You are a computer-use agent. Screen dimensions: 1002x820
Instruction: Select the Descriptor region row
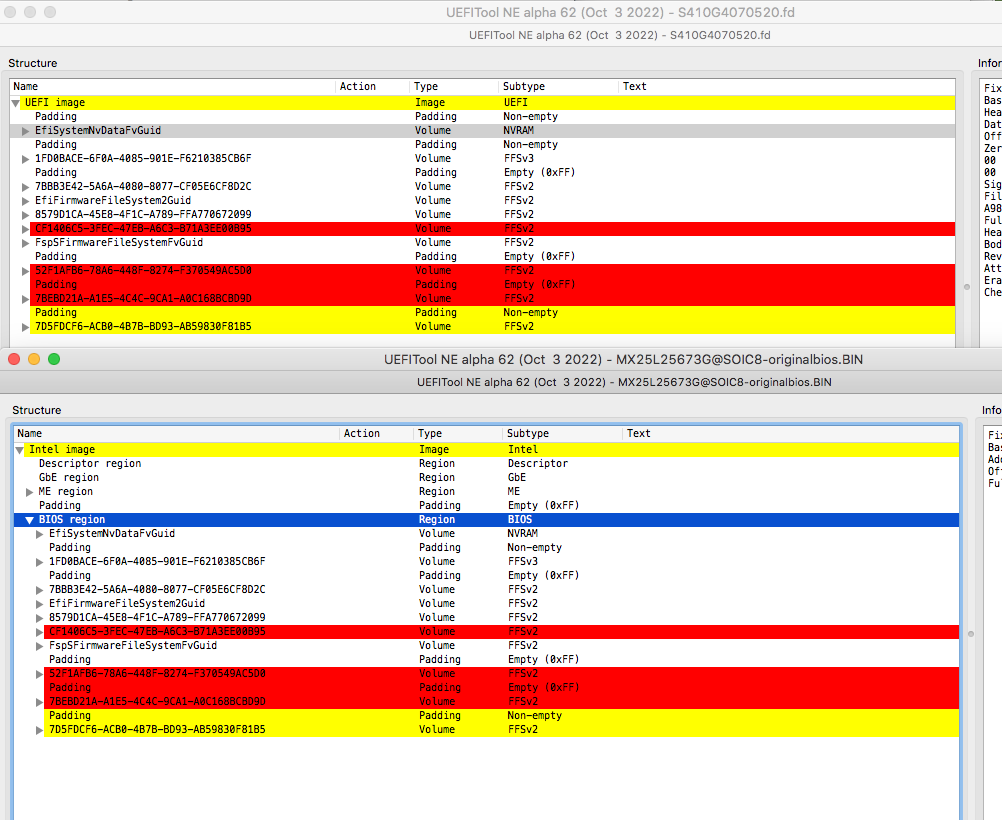point(486,463)
